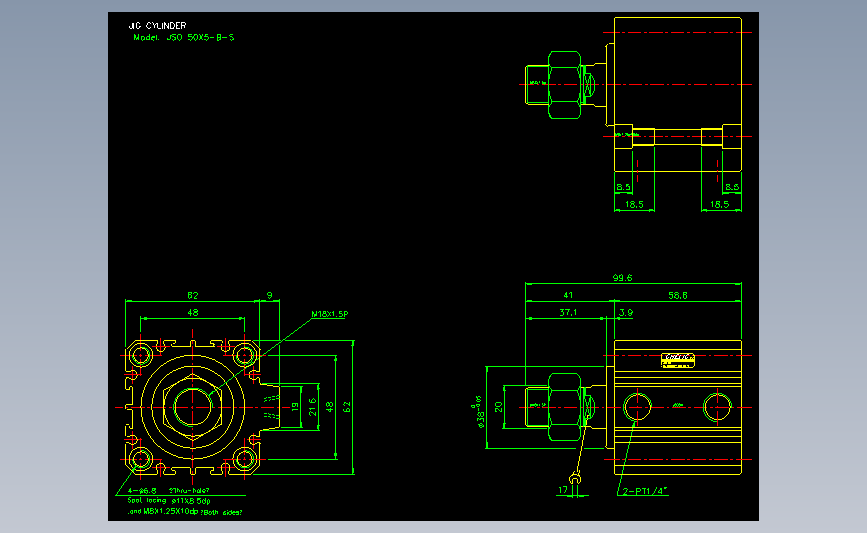Pick the horizontal "62" width dimension
The height and width of the screenshot is (533, 867).
click(192, 295)
